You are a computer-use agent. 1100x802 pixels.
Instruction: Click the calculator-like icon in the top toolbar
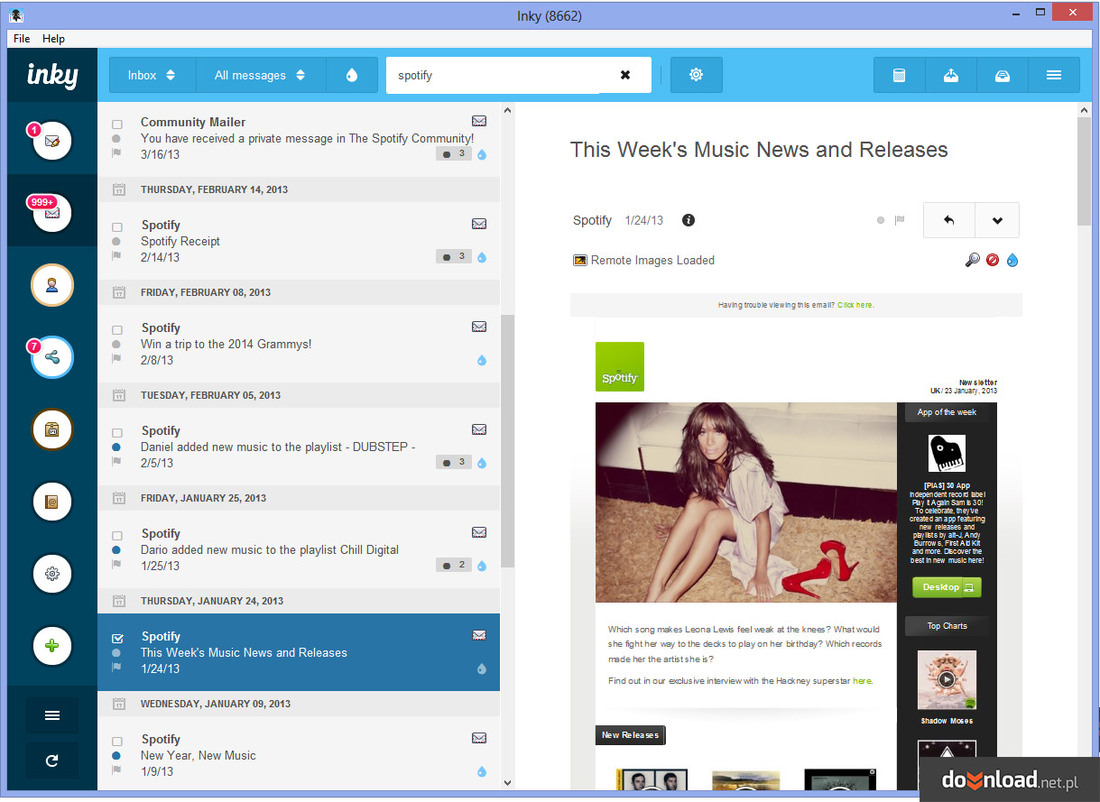pyautogui.click(x=899, y=75)
